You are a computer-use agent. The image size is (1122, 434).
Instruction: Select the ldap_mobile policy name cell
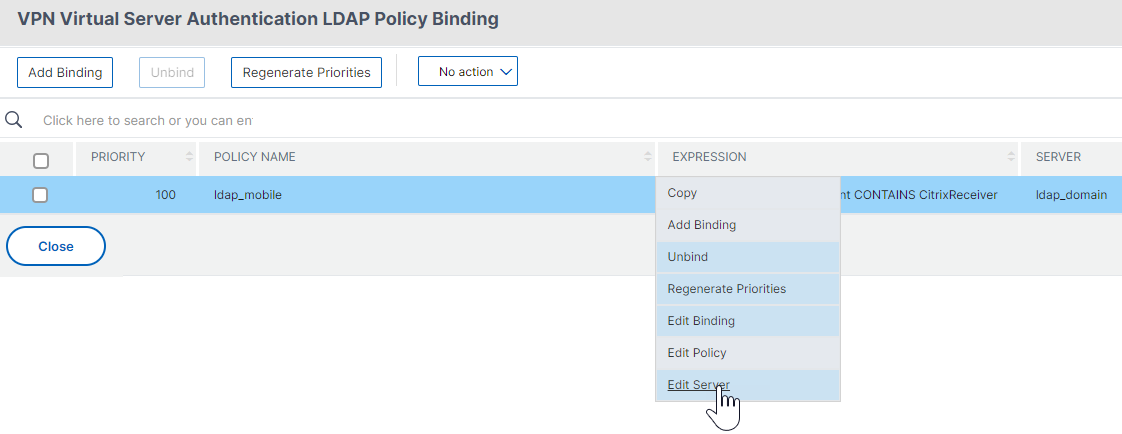[248, 194]
